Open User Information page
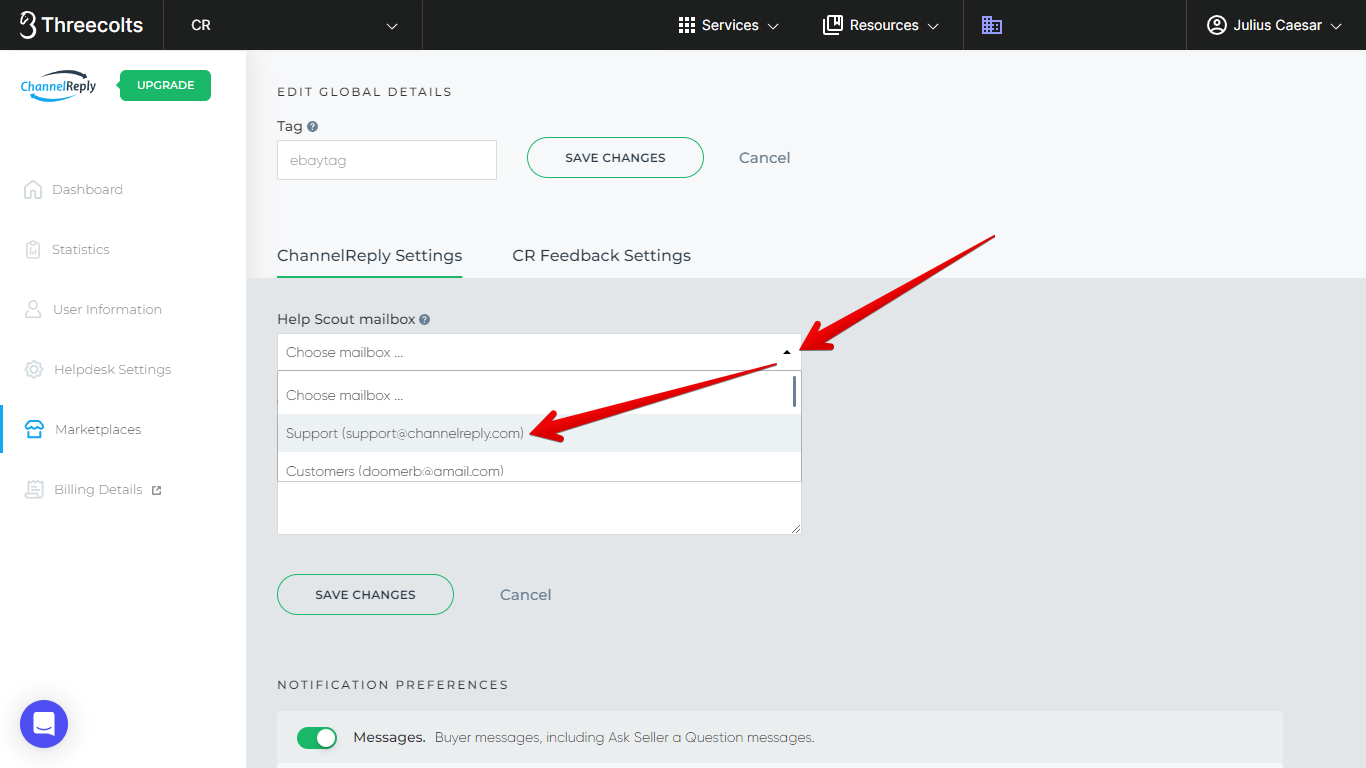Viewport: 1366px width, 768px height. [107, 309]
